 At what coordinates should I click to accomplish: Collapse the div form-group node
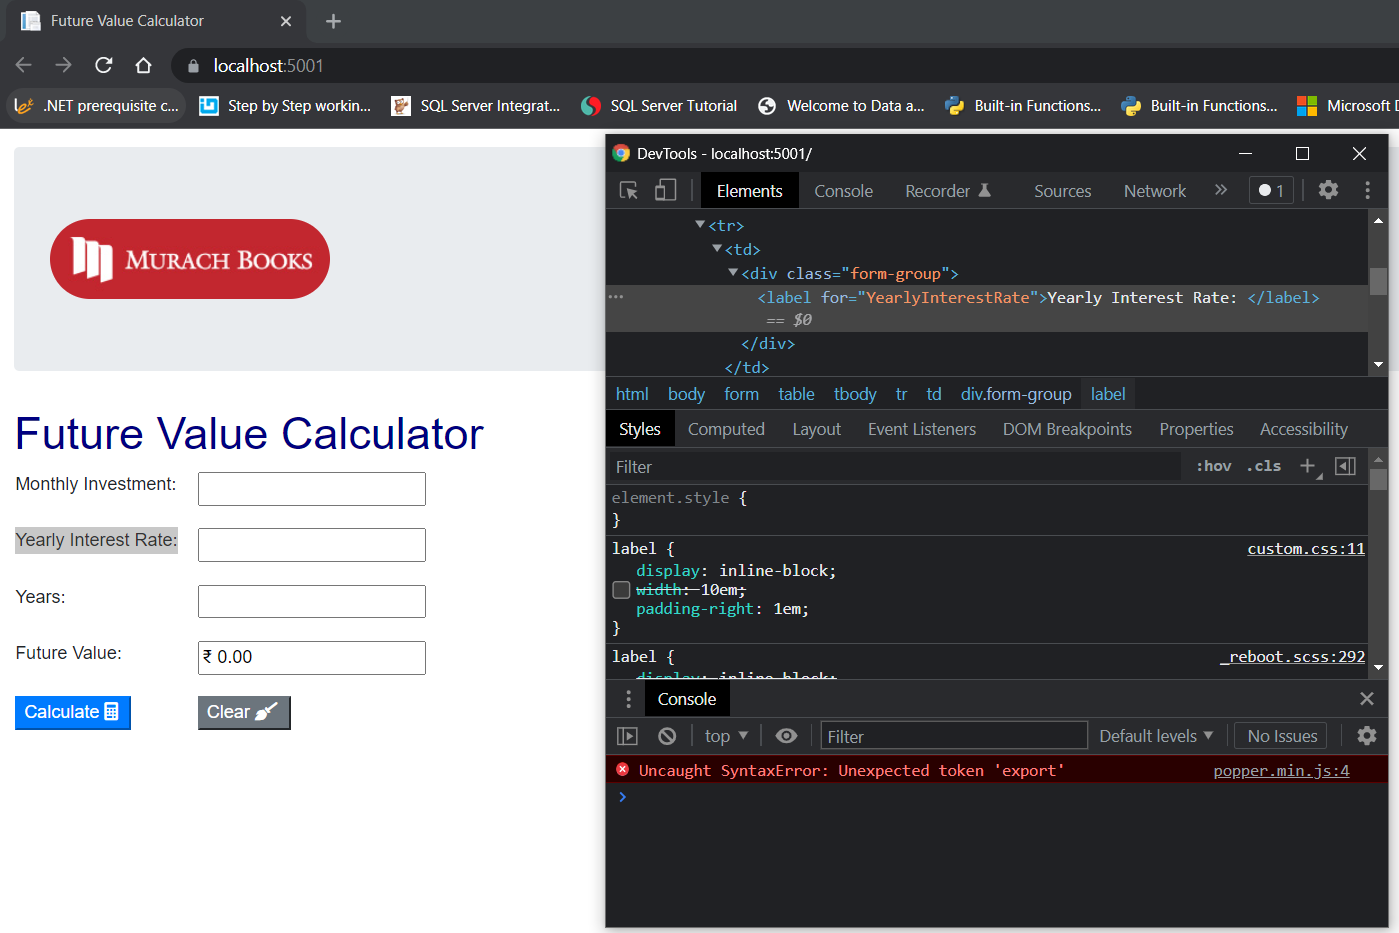733,273
